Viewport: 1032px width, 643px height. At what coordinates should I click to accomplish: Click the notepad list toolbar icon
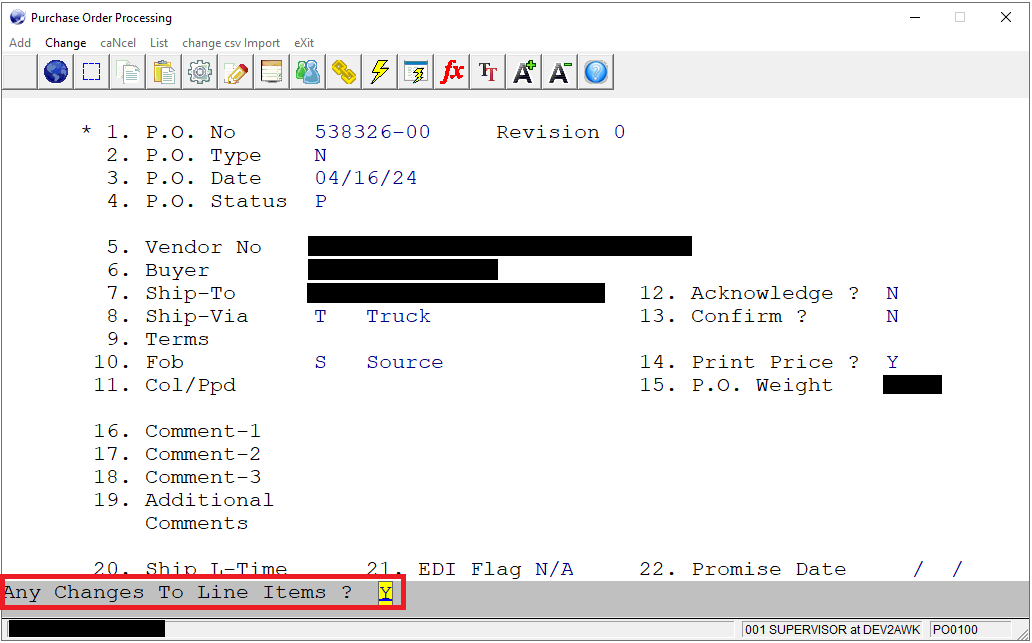point(271,72)
